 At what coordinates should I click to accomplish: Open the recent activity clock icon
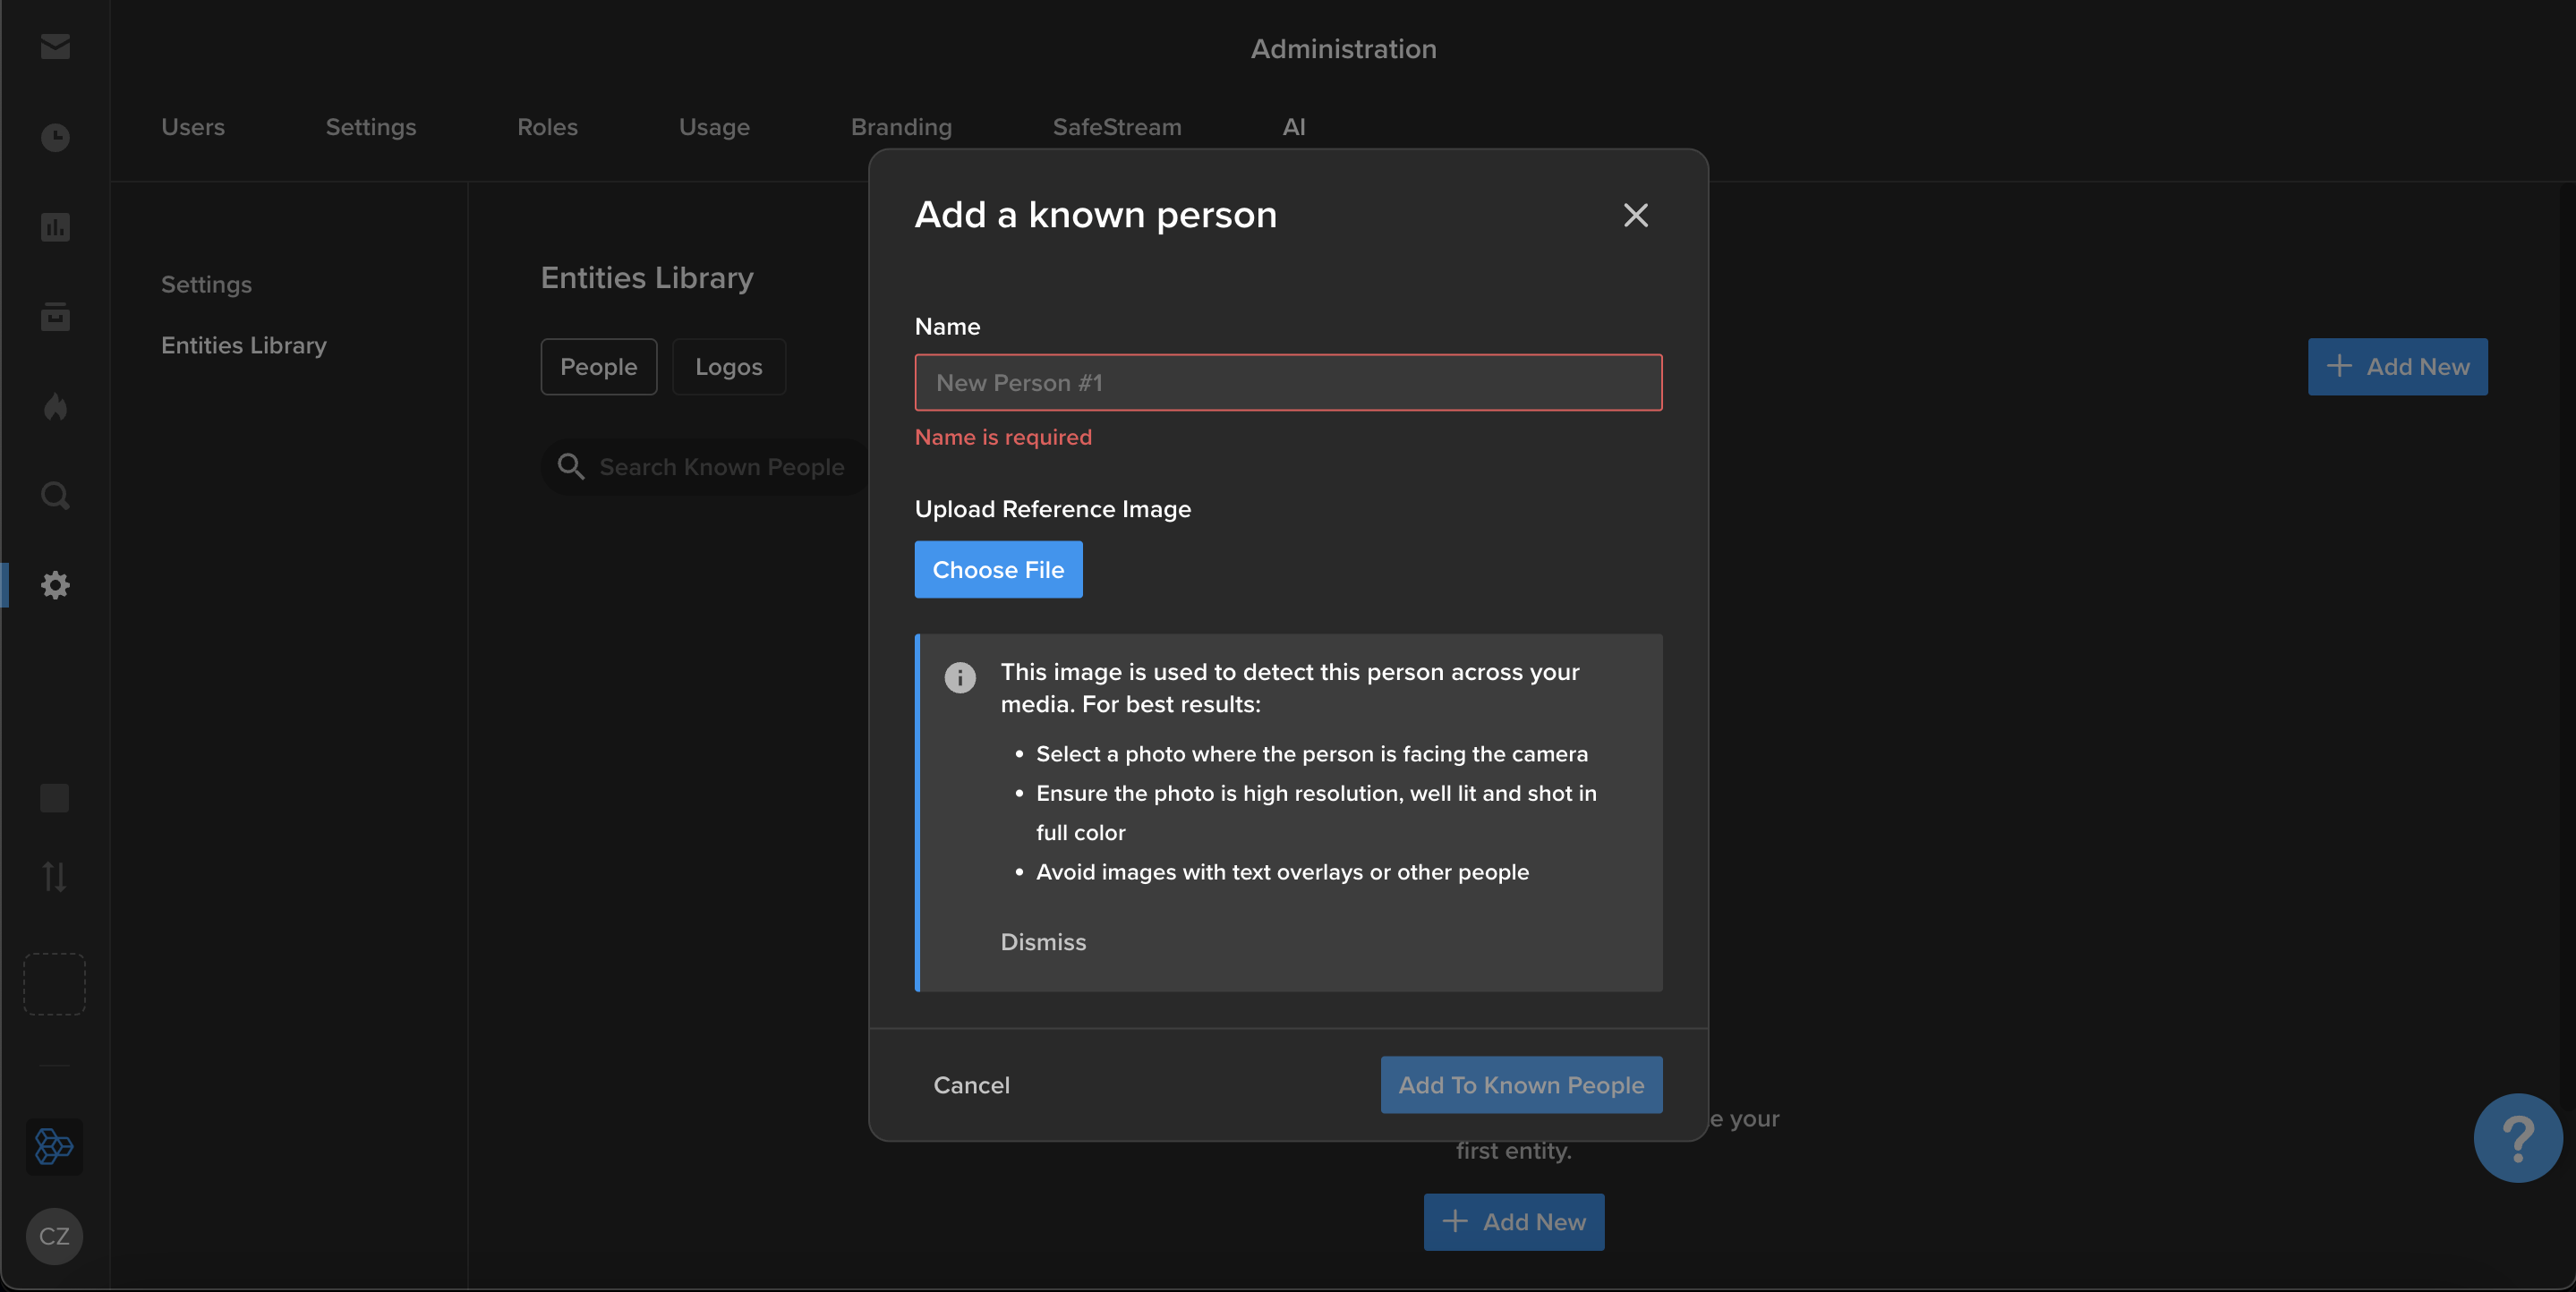(55, 137)
